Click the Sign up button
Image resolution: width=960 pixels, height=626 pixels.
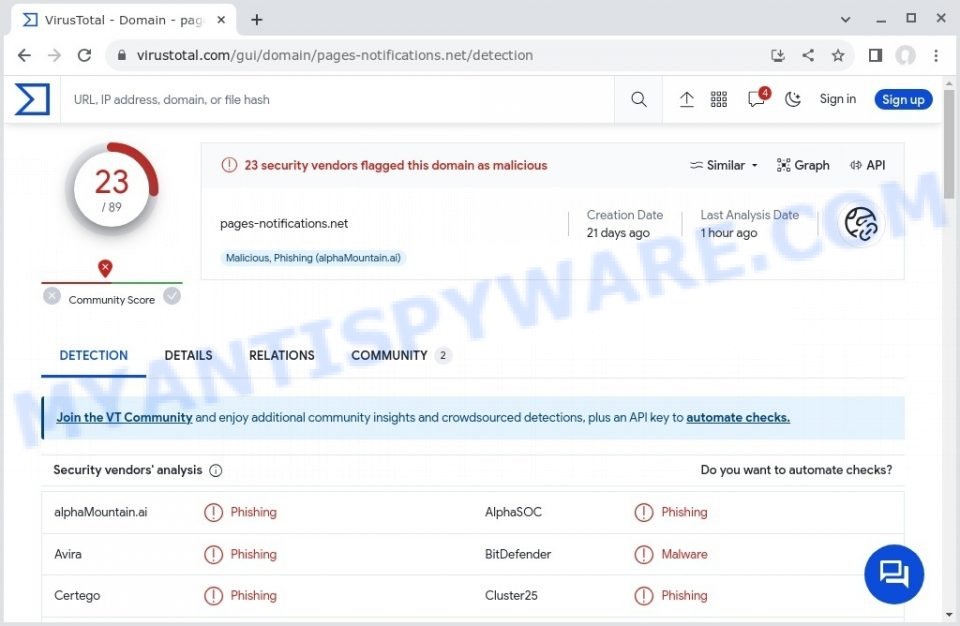click(x=903, y=99)
